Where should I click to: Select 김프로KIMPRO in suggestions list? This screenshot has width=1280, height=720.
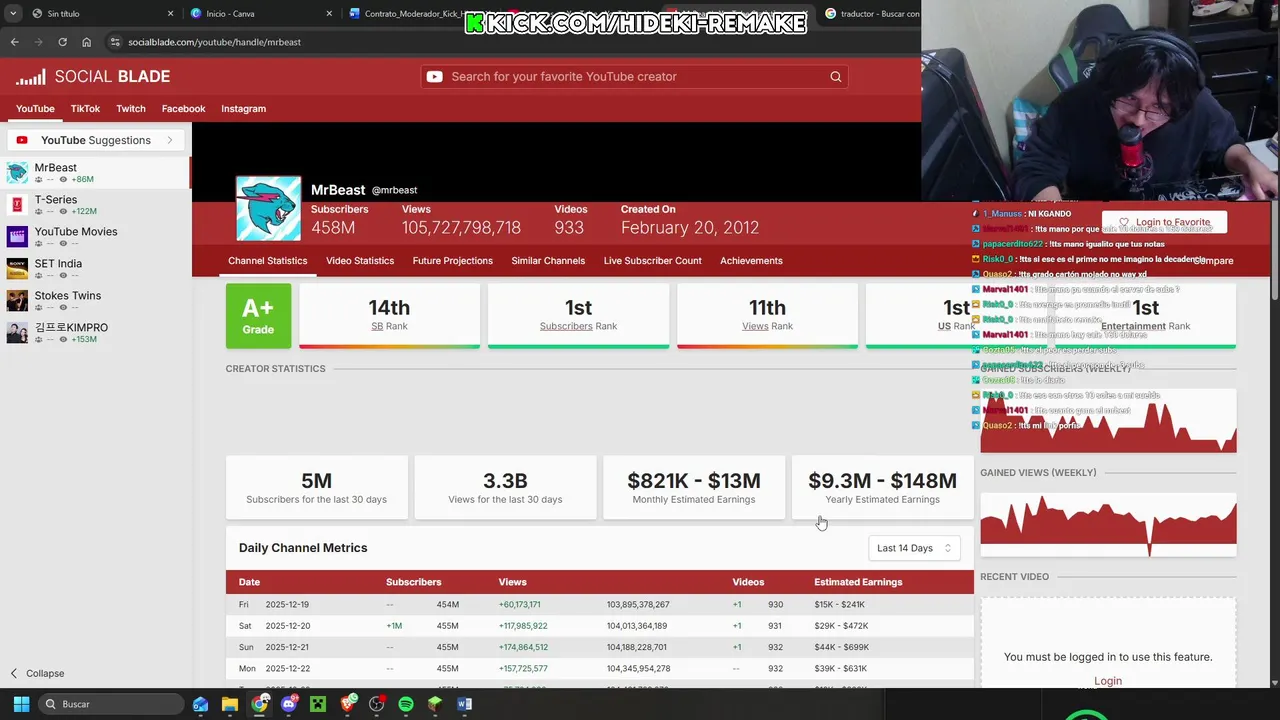click(96, 333)
